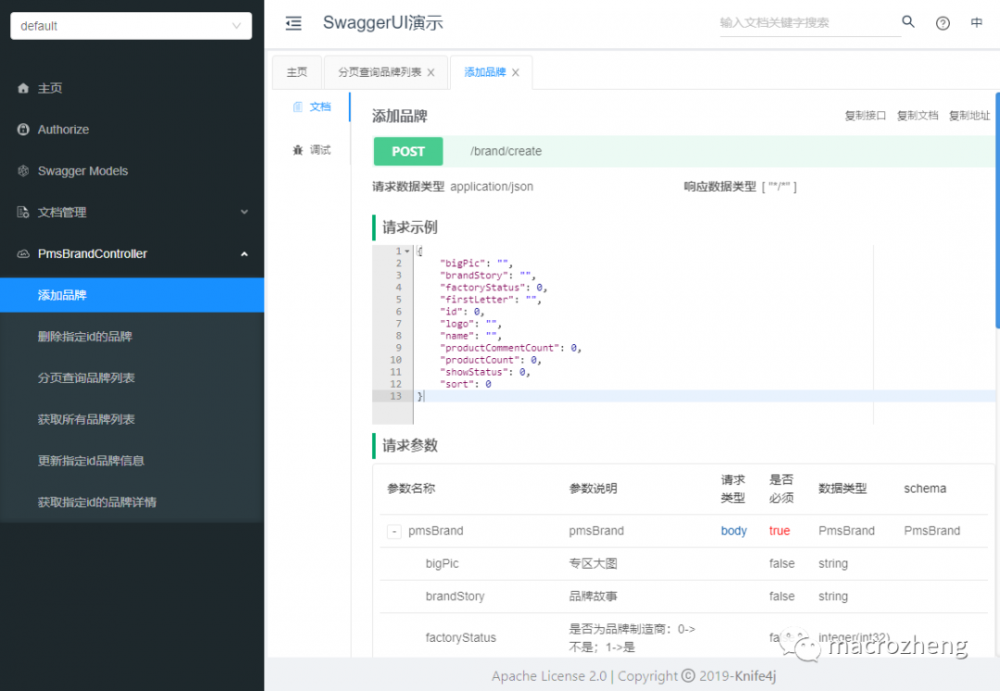1000x691 pixels.
Task: Open the help question-mark icon
Action: point(942,23)
